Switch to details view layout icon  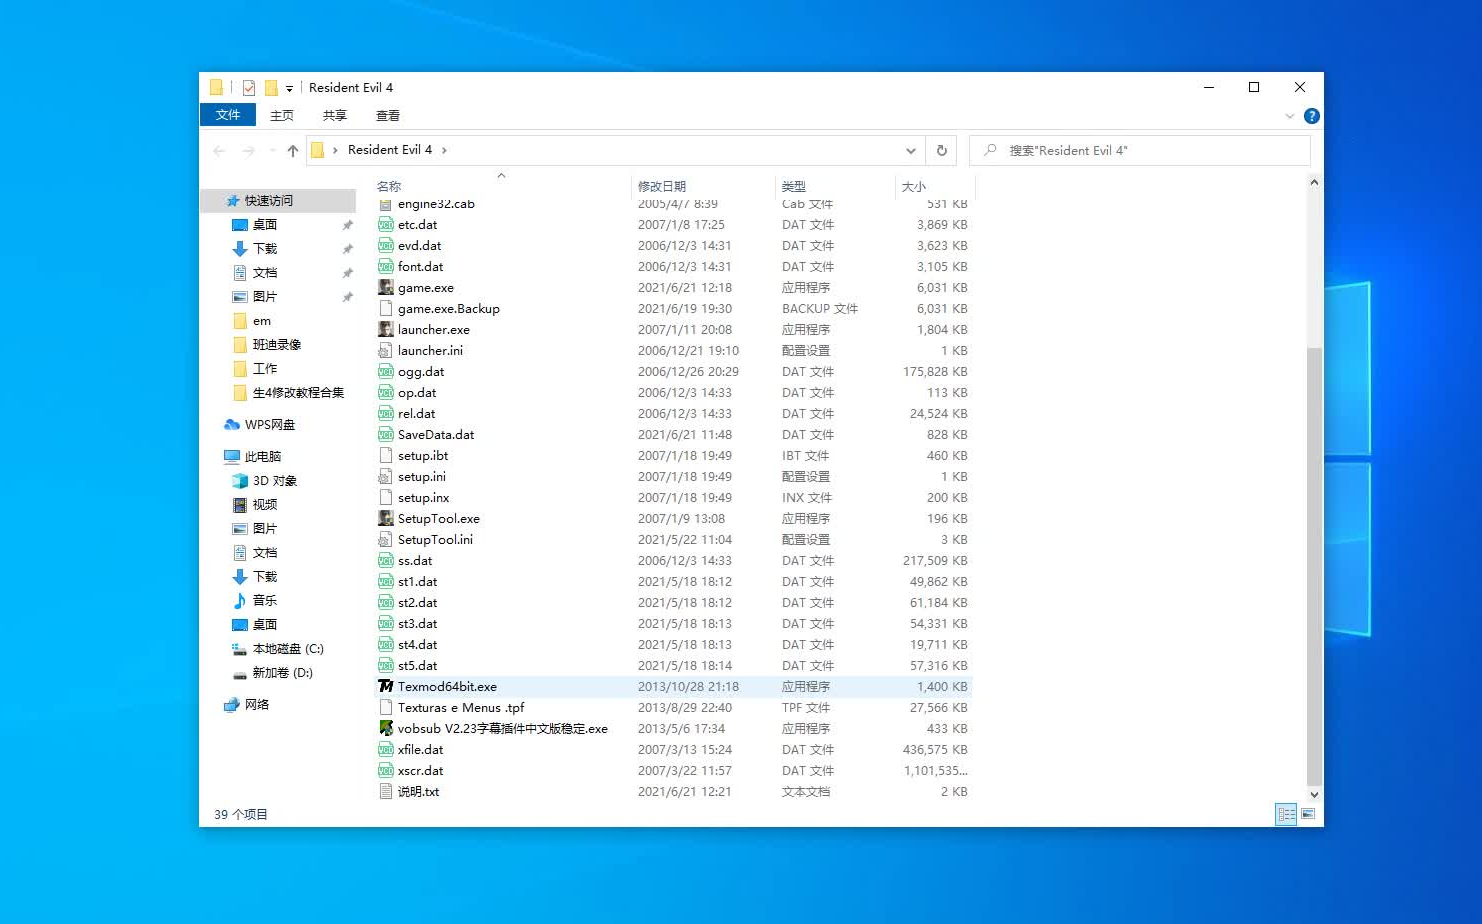(1286, 814)
